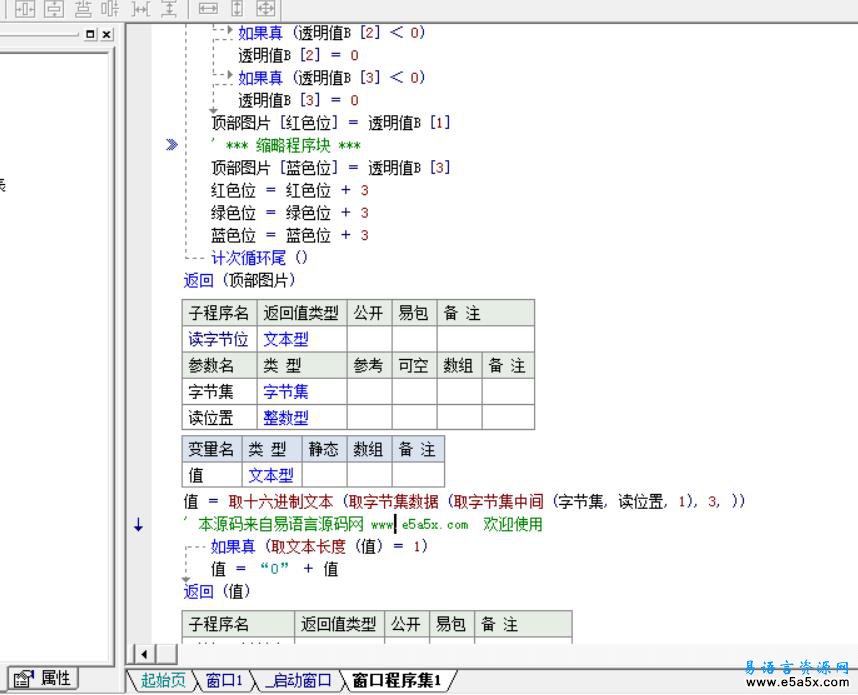Viewport: 858px width, 695px height.
Task: Click the 值 = “0” + 值 line
Action: (x=274, y=569)
